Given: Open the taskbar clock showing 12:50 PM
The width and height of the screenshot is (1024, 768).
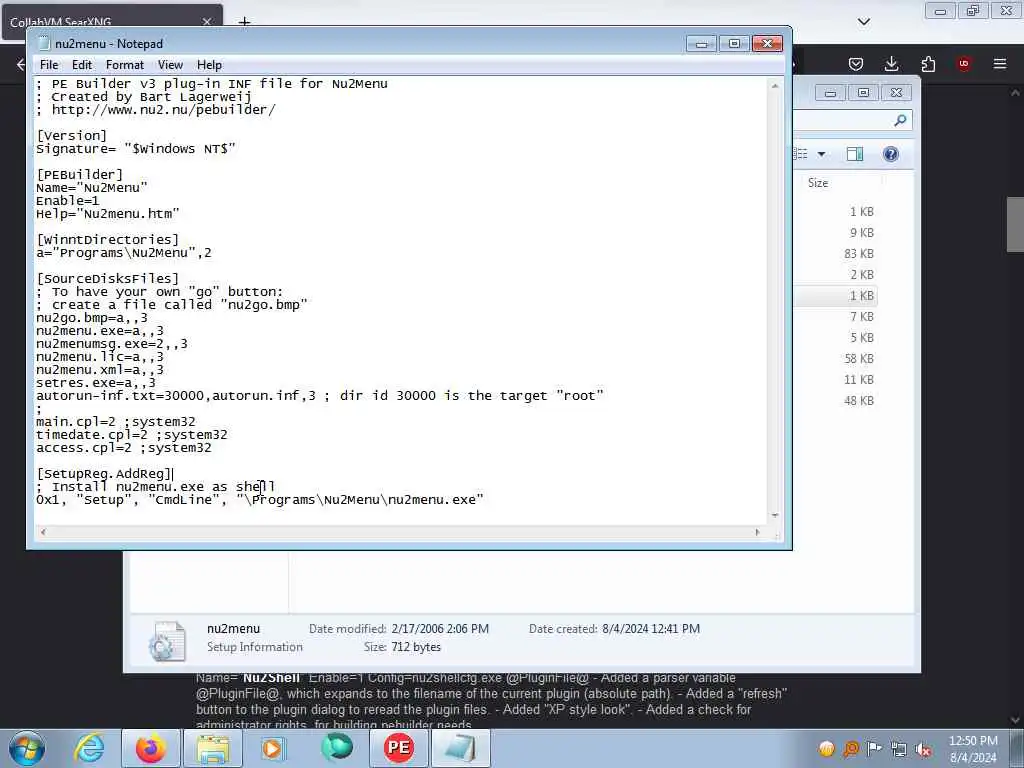Looking at the screenshot, I should [x=973, y=749].
